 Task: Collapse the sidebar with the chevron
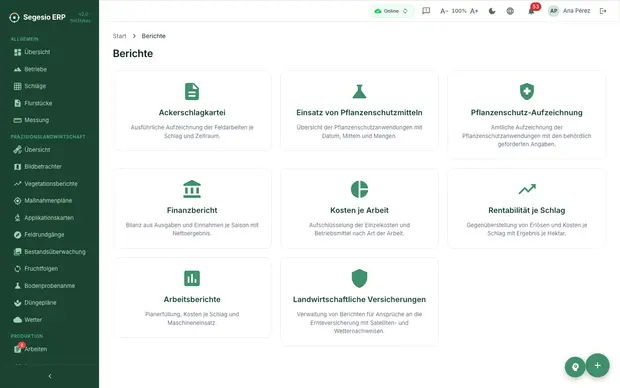[49, 376]
